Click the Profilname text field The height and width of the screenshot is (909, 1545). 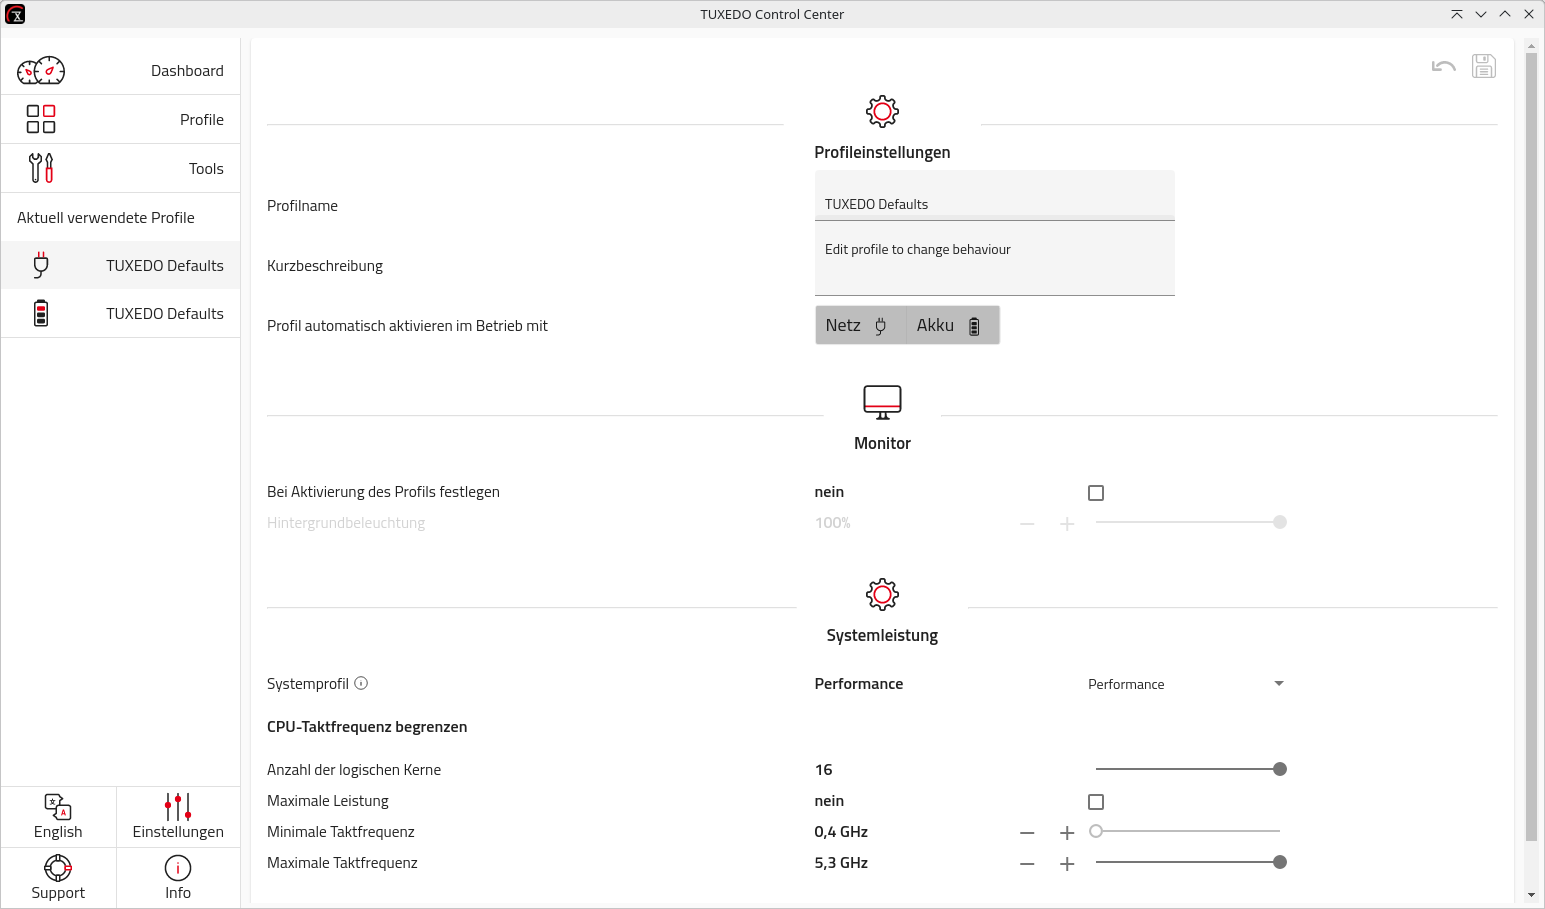coord(994,204)
